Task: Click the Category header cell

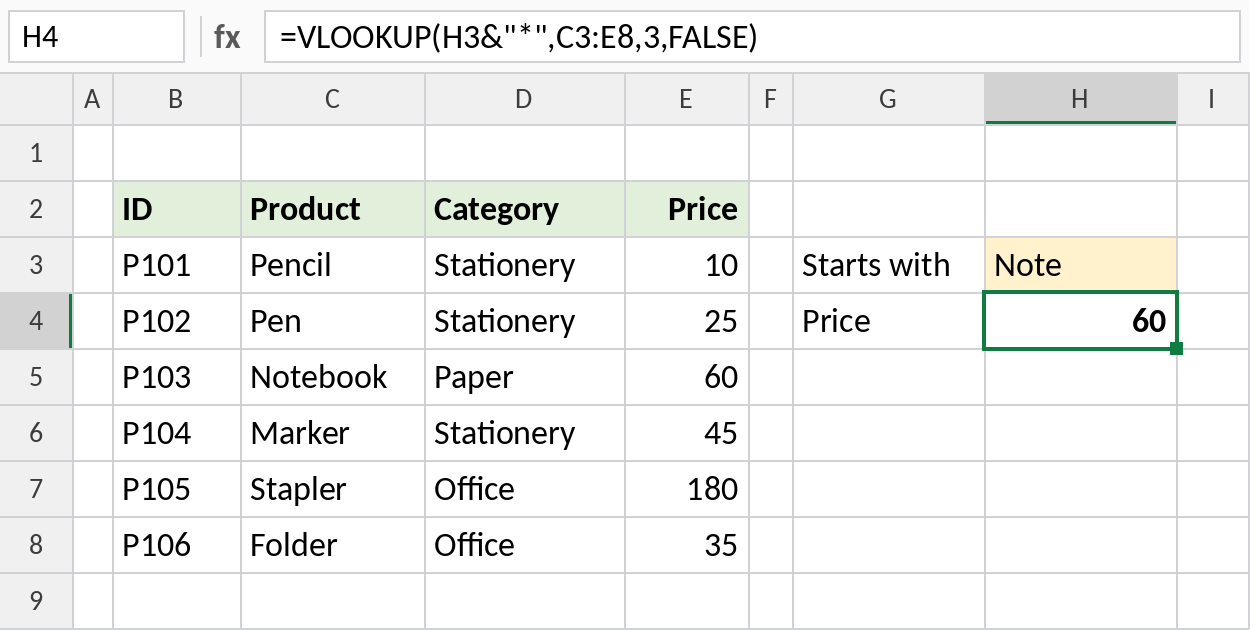Action: 525,209
